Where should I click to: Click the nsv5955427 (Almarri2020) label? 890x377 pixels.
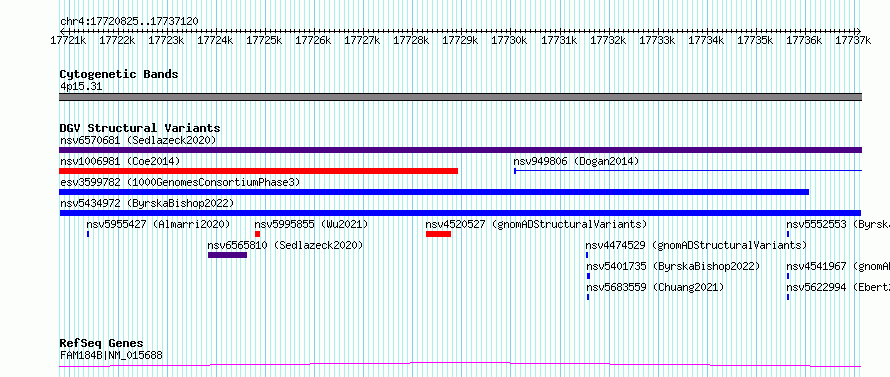point(158,224)
